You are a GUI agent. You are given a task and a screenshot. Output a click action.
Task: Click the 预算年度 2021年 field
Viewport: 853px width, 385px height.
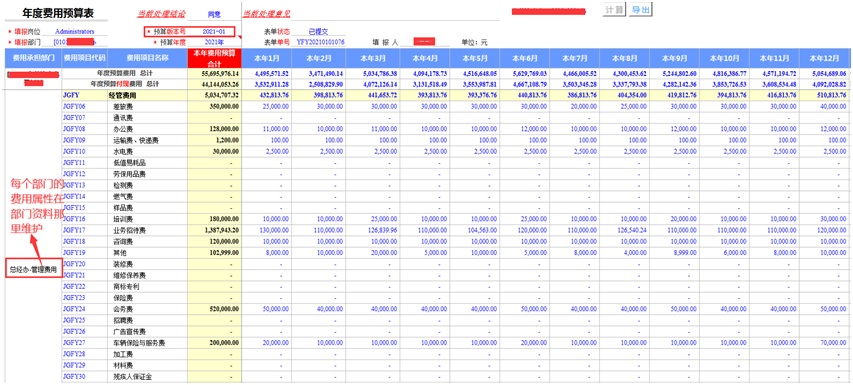(x=214, y=41)
